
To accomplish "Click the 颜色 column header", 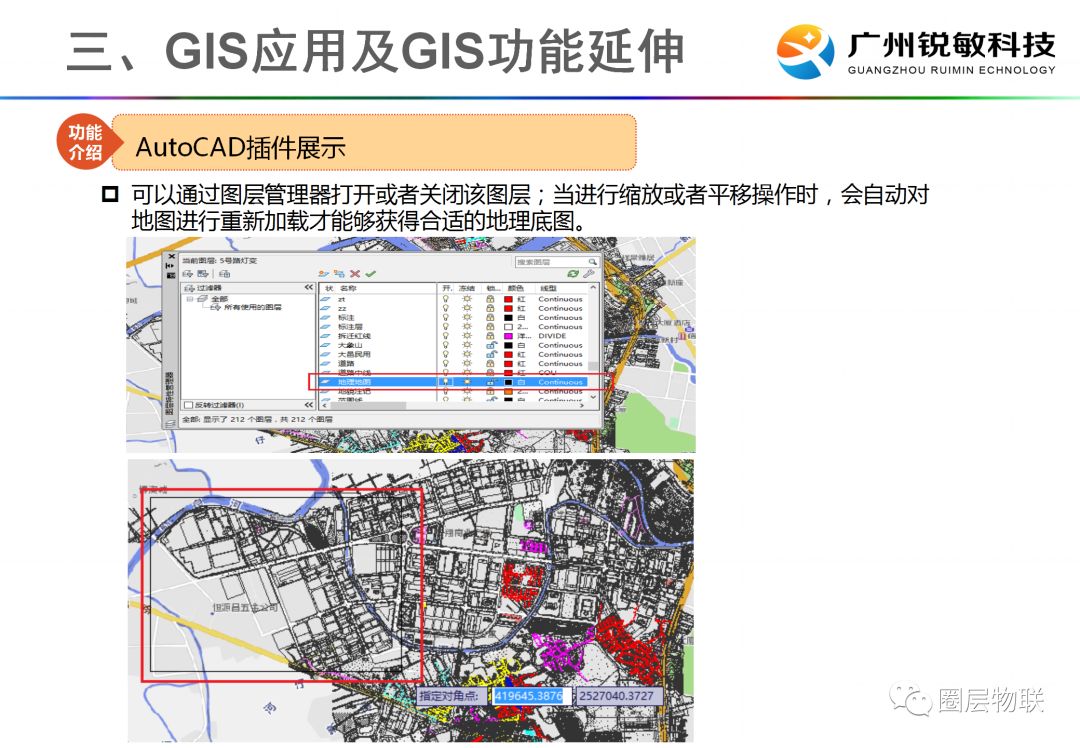I will coord(515,288).
